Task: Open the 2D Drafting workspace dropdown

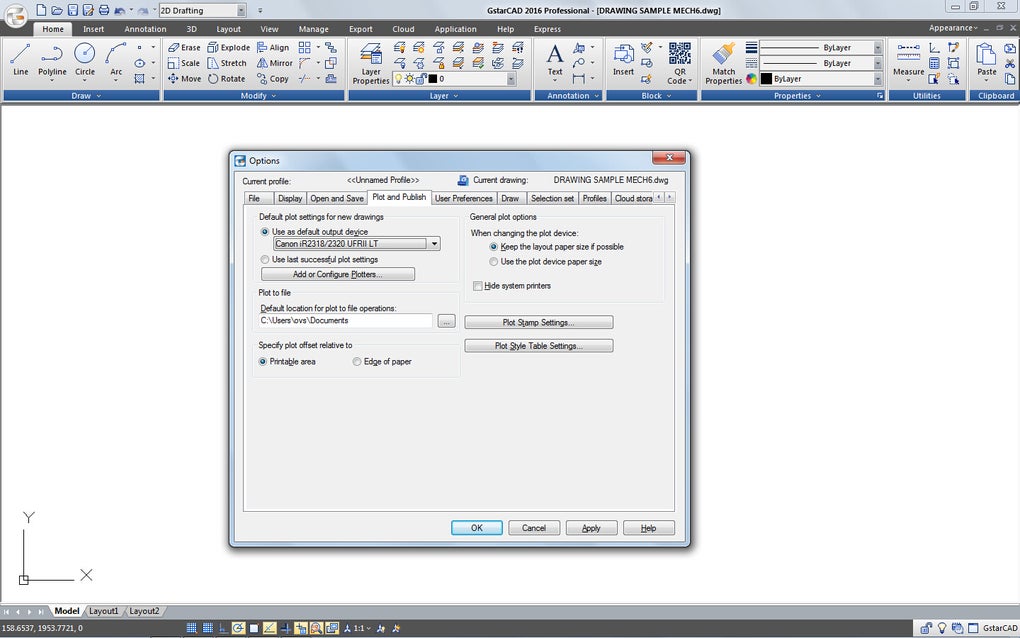Action: pyautogui.click(x=241, y=10)
